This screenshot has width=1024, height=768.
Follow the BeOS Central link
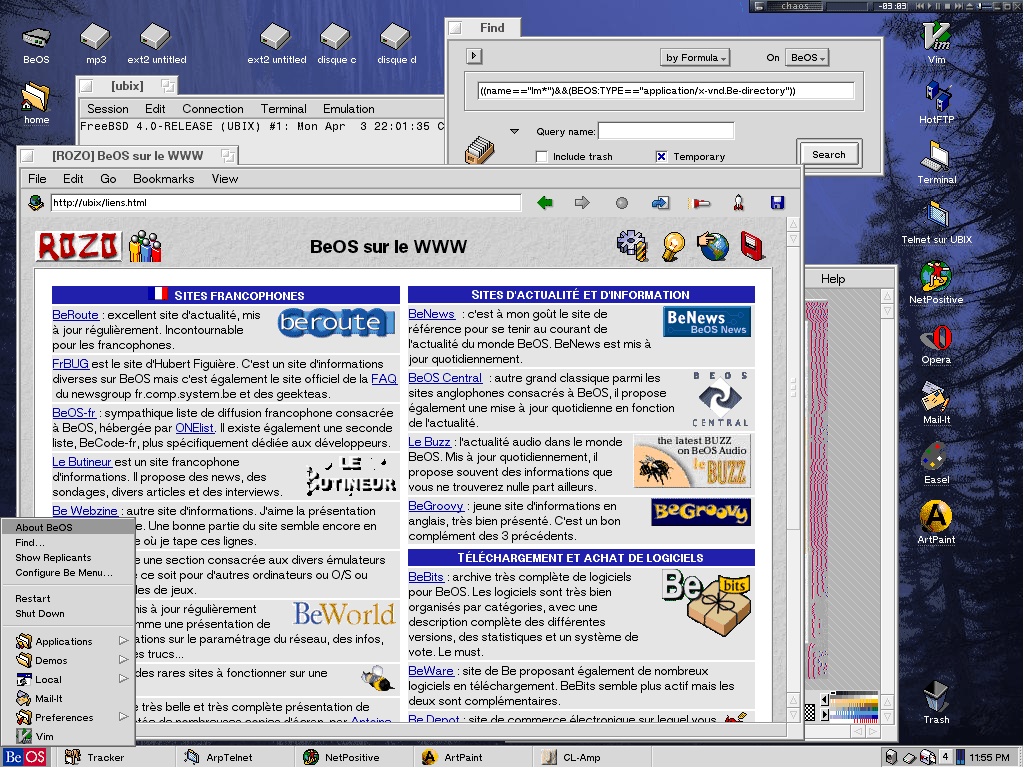pos(445,378)
